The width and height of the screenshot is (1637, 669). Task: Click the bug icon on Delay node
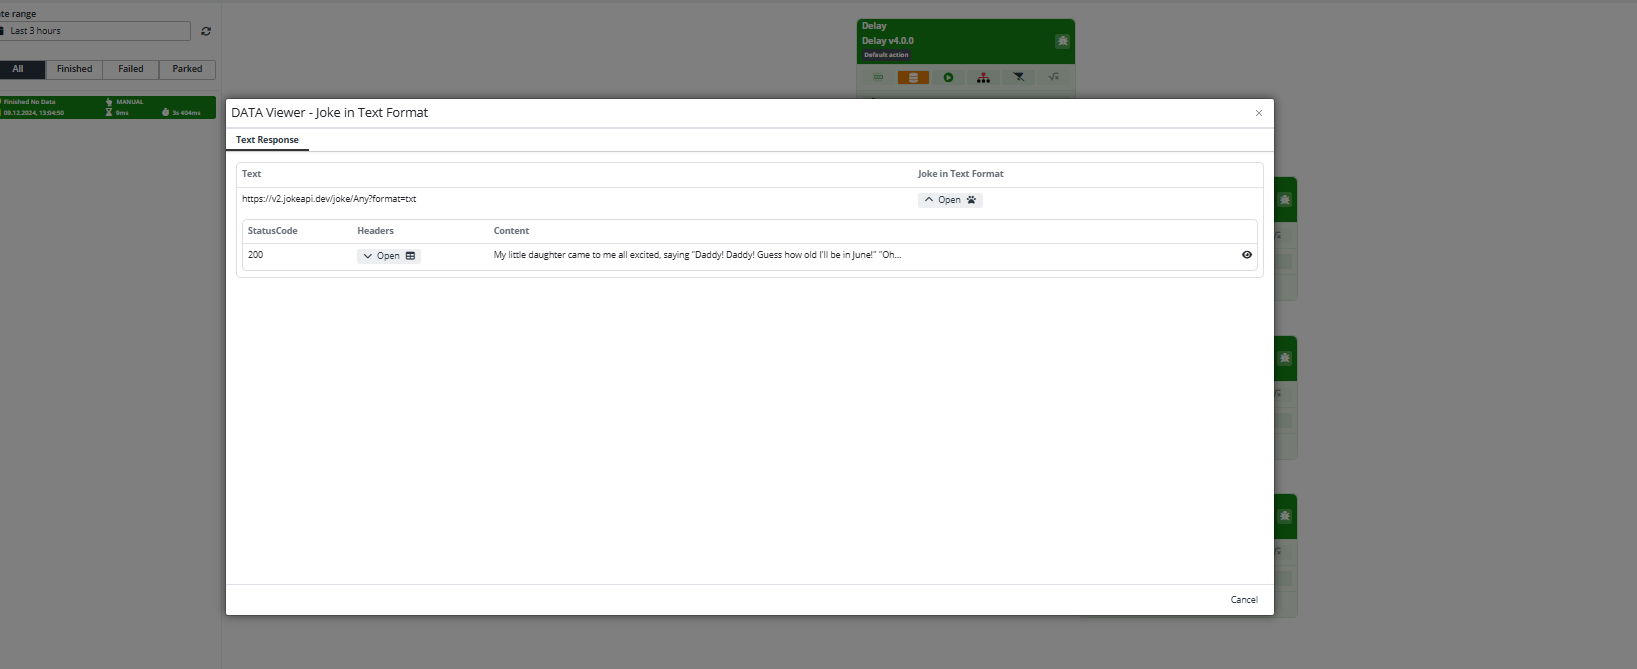(1062, 41)
